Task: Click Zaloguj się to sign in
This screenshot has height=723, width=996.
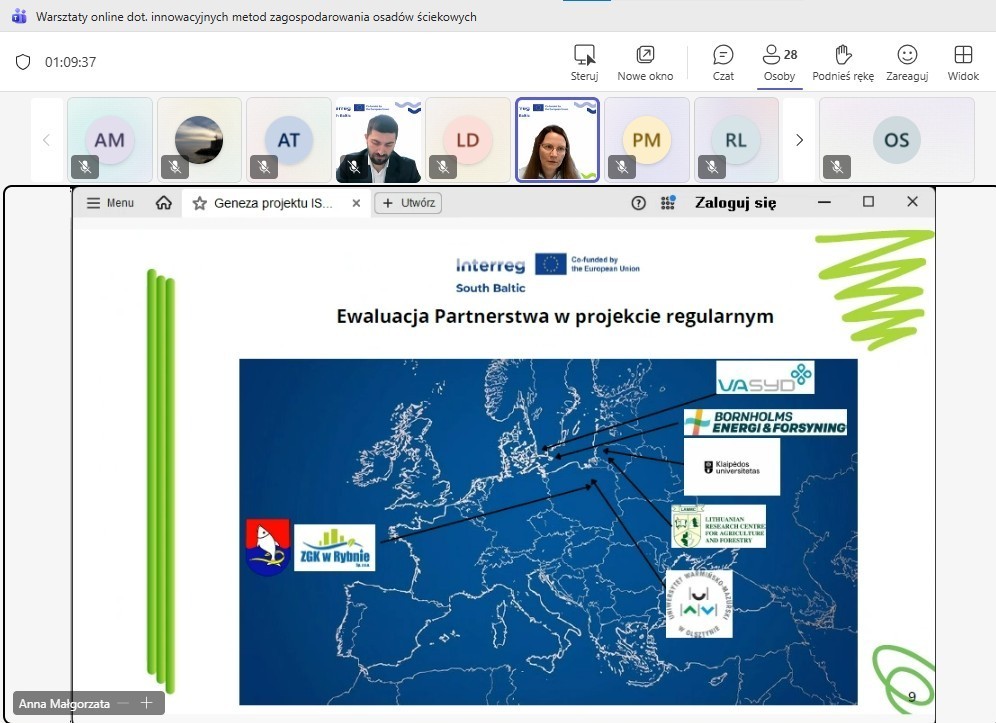Action: (735, 203)
